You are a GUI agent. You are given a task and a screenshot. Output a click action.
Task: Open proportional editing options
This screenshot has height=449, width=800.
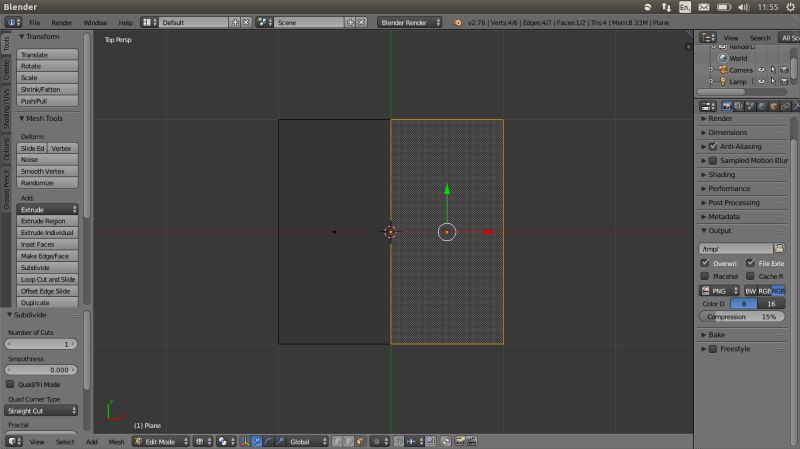(x=381, y=441)
